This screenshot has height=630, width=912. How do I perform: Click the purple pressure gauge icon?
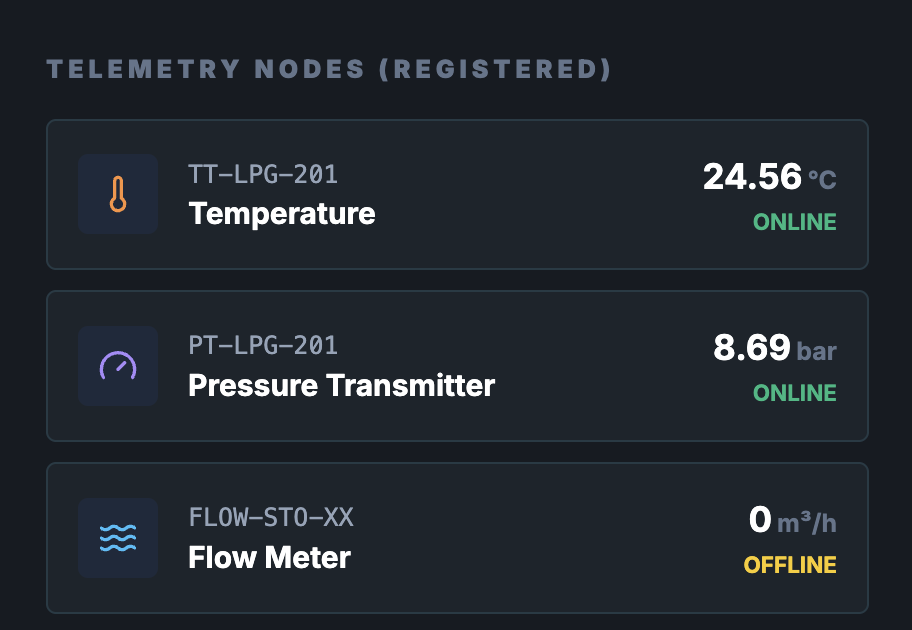(x=118, y=366)
